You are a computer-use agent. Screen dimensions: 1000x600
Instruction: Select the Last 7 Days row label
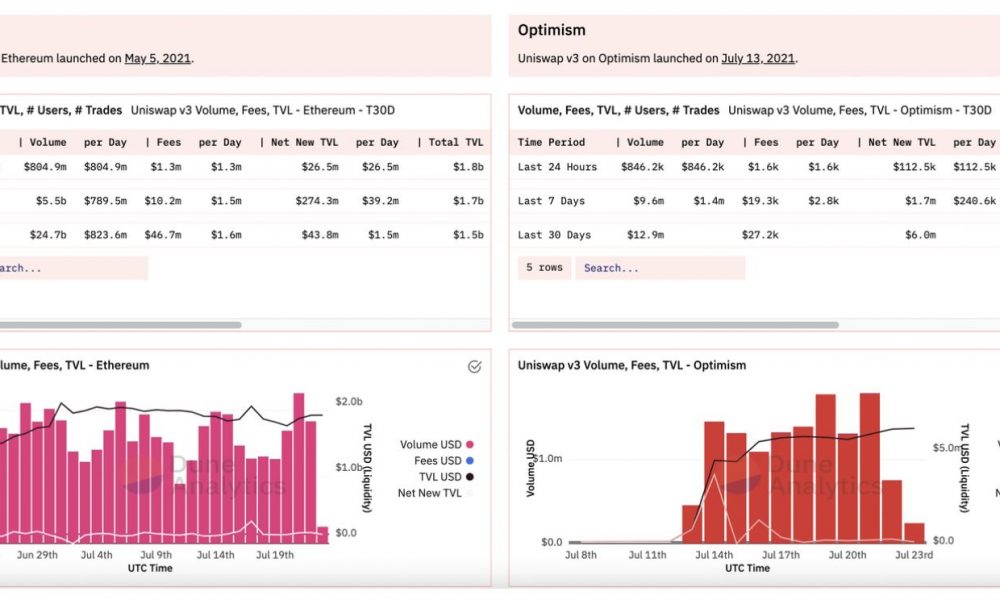[551, 201]
